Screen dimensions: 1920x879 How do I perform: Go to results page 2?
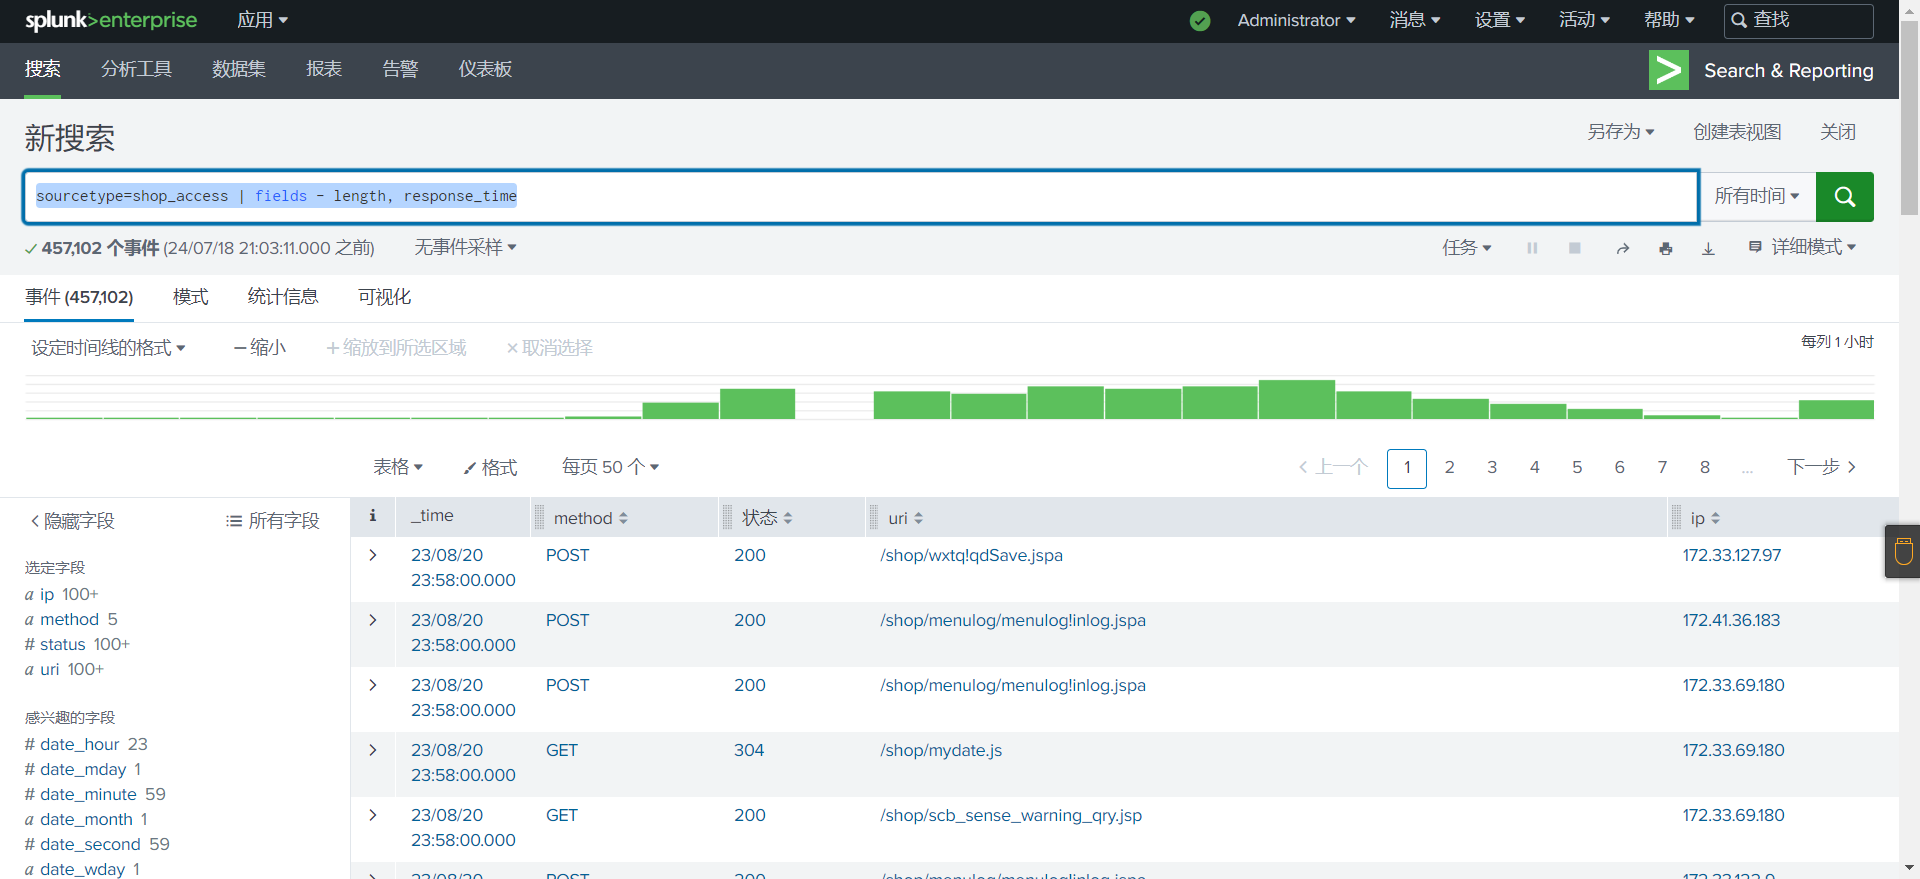[1449, 467]
